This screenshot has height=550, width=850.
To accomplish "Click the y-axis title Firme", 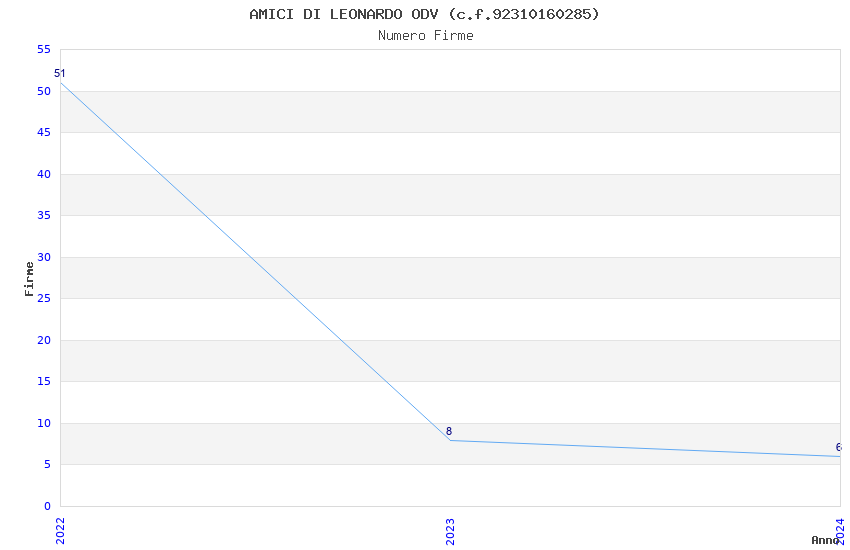I will (x=29, y=279).
